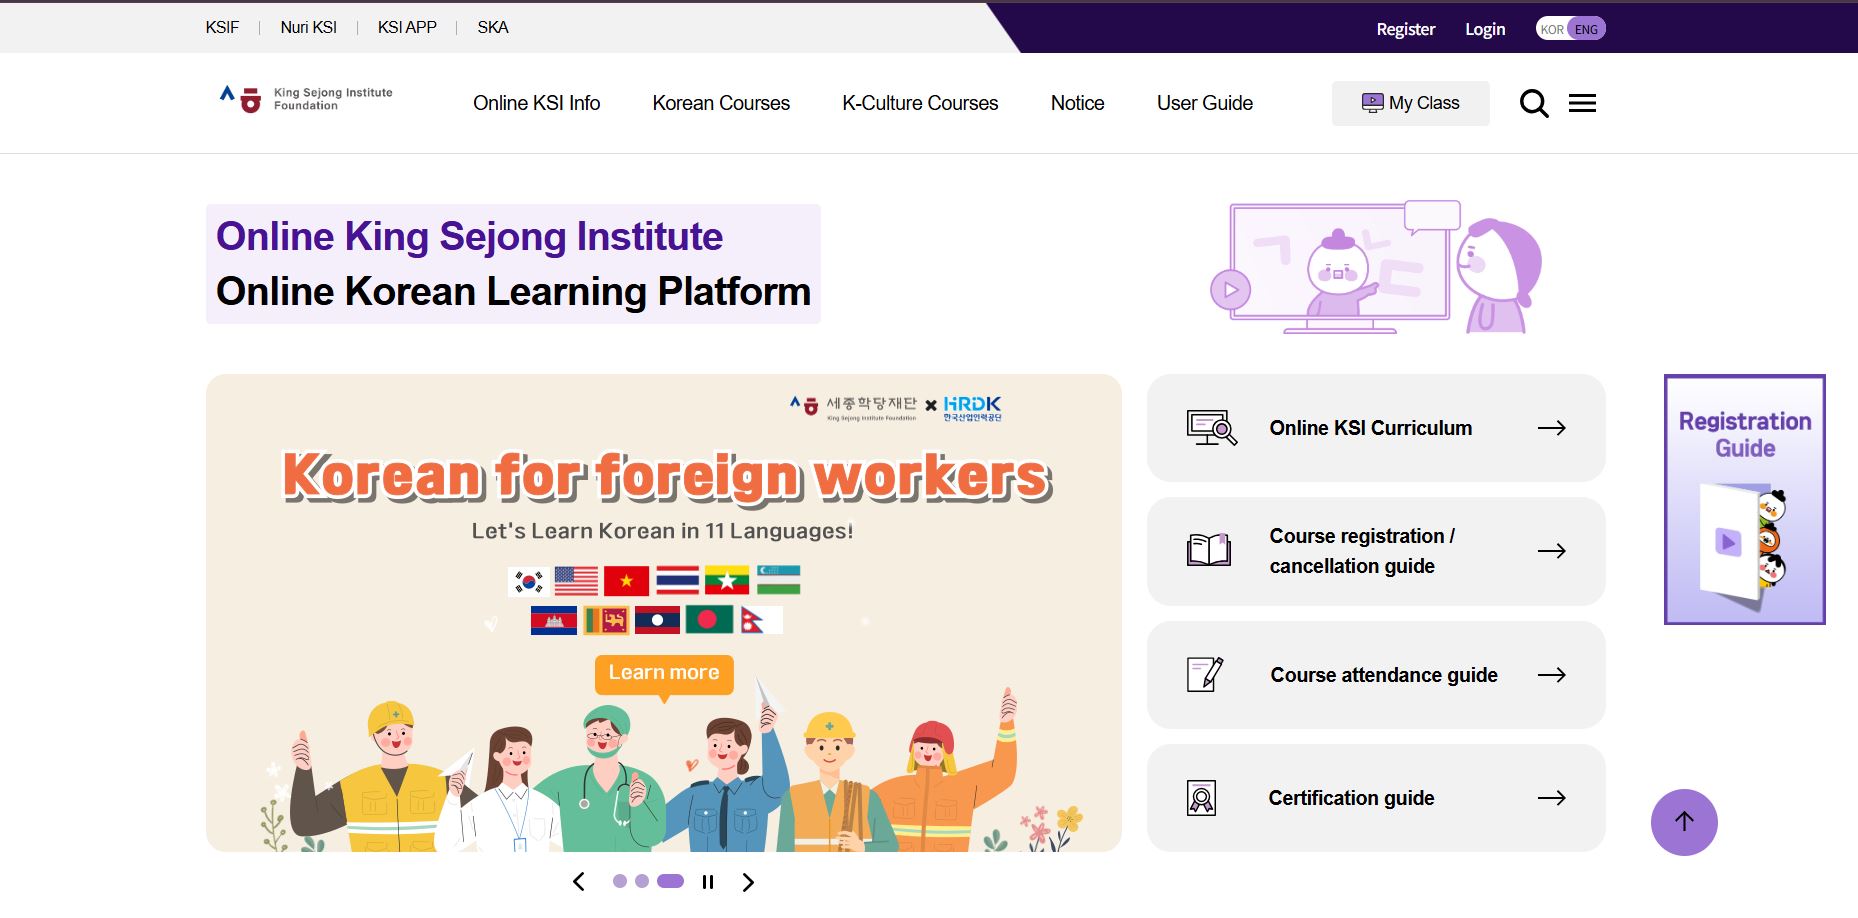The width and height of the screenshot is (1858, 918).
Task: Expand the K-Culture Courses menu
Action: (920, 103)
